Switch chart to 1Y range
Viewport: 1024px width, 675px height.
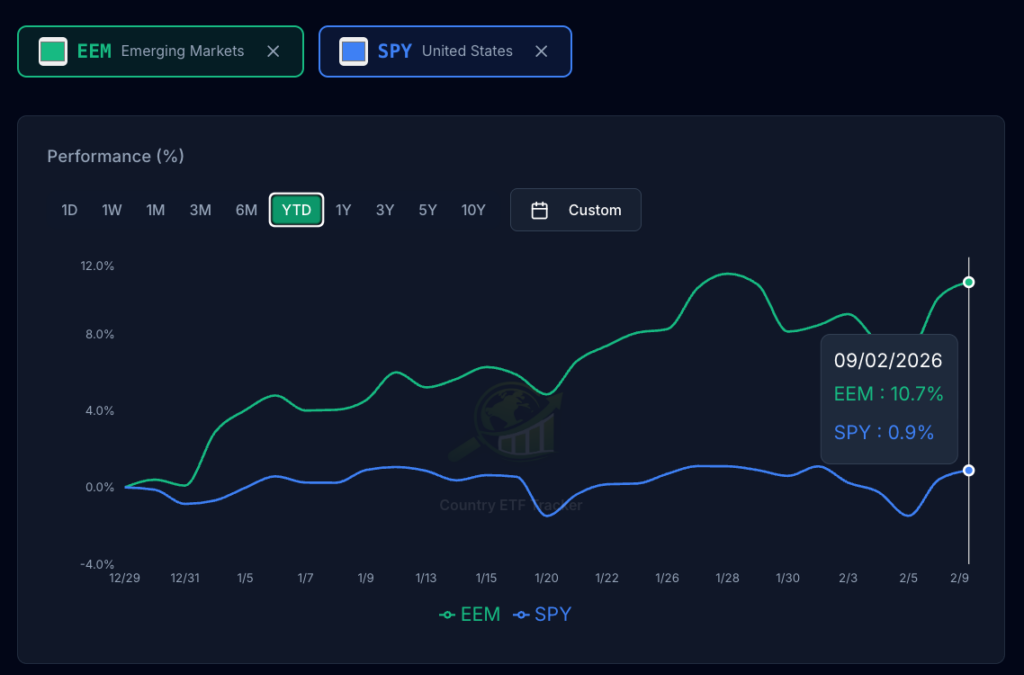[344, 210]
